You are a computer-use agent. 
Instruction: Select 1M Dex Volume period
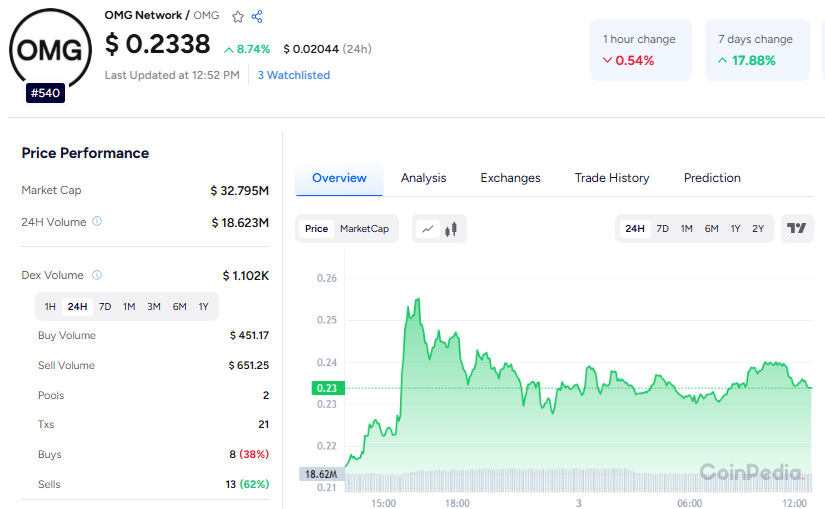pos(129,306)
